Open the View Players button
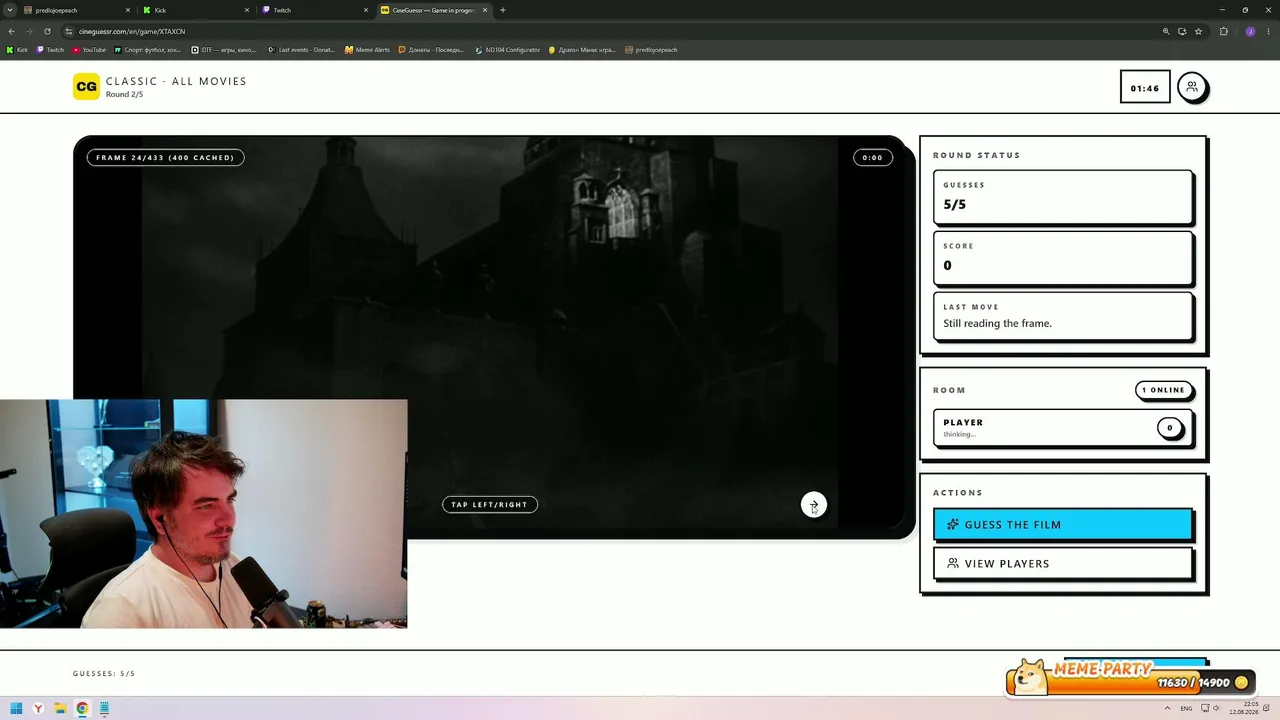Screen dimensions: 1280x720 coord(1062,563)
